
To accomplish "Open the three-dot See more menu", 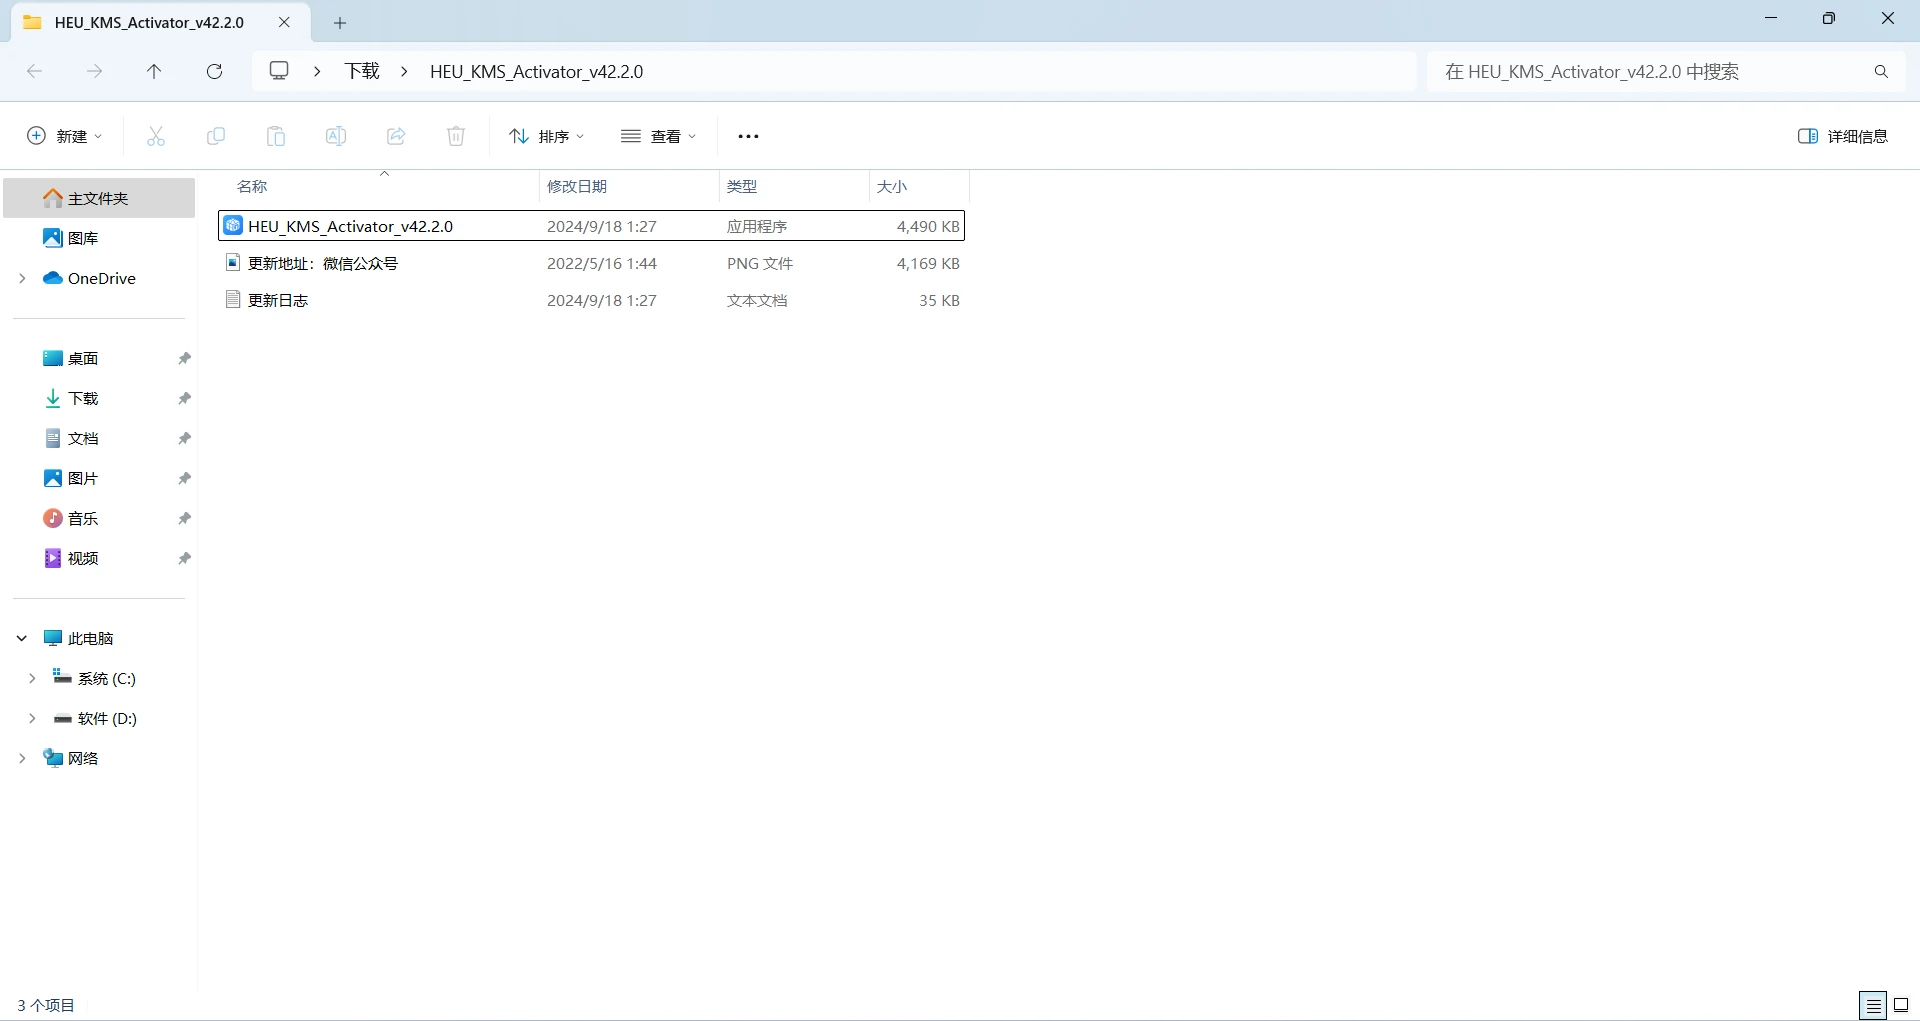I will pos(748,136).
